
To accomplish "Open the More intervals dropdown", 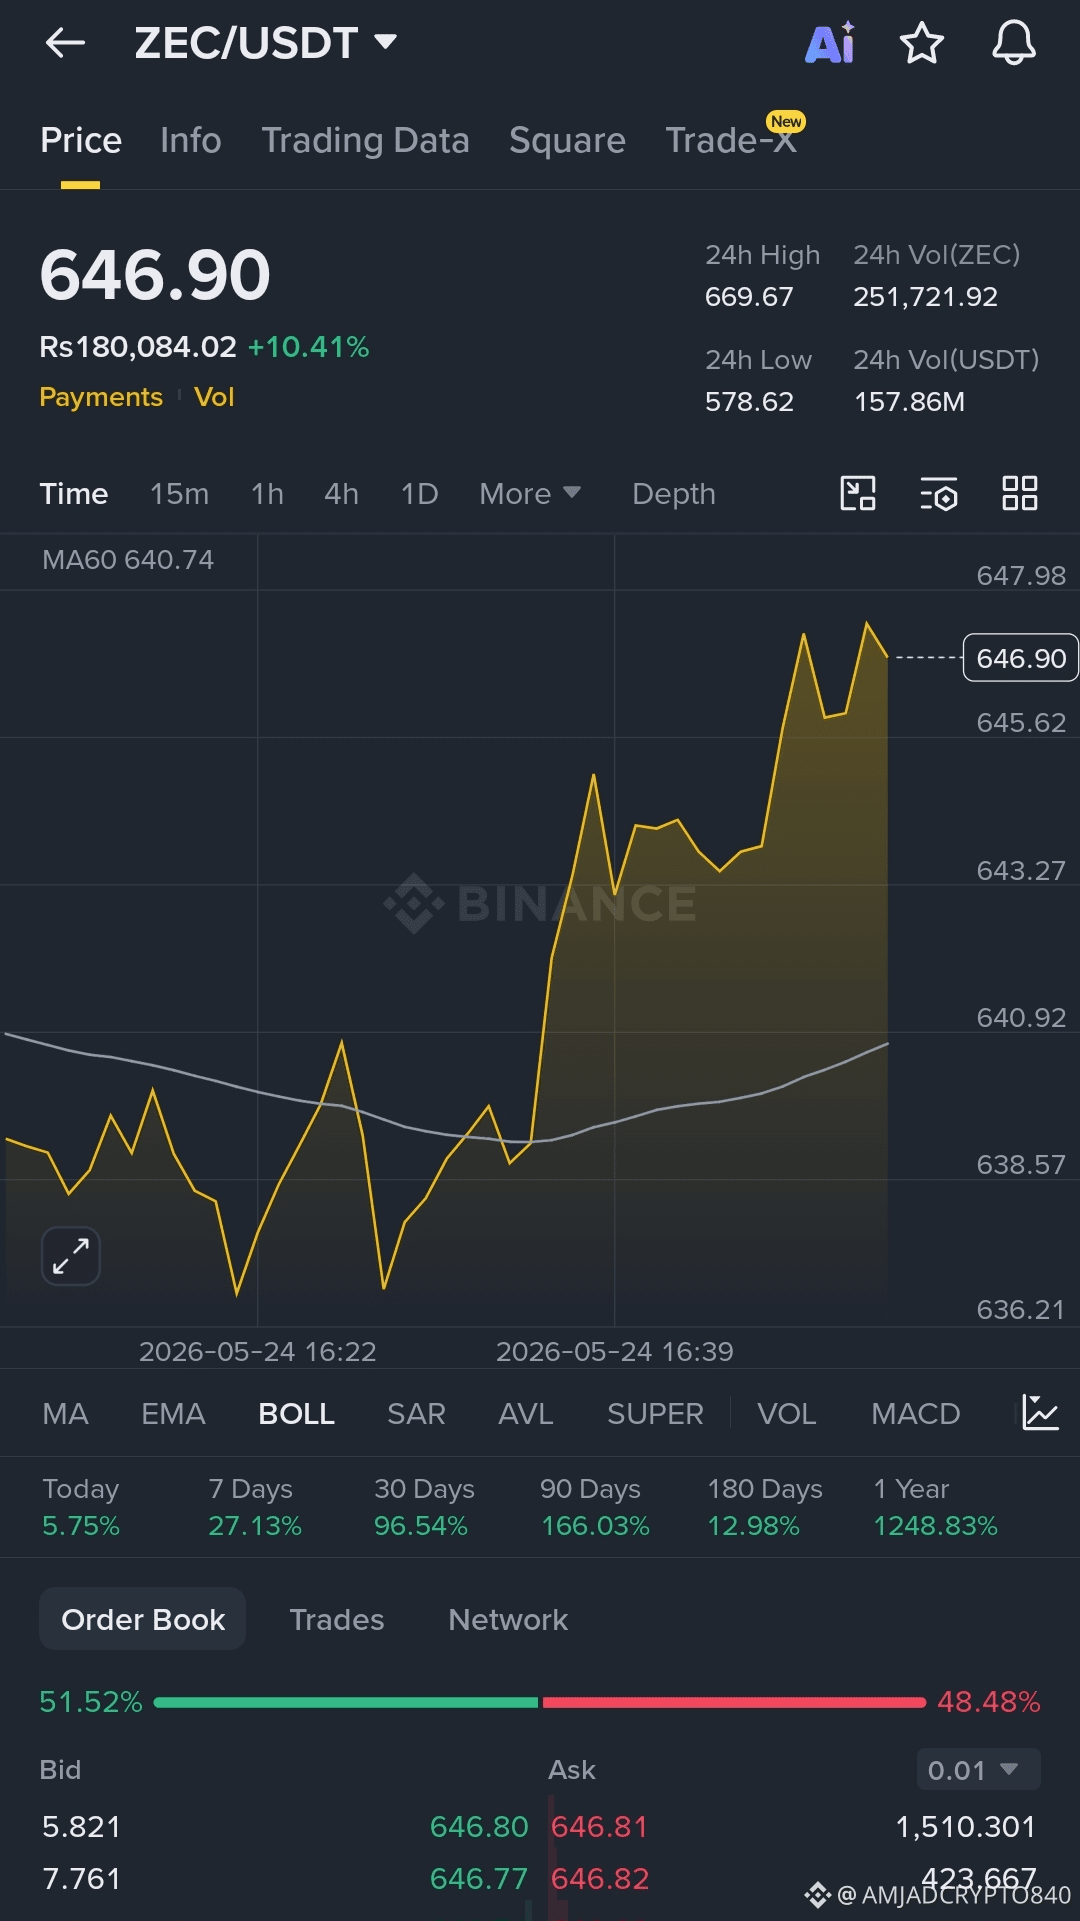I will point(530,494).
